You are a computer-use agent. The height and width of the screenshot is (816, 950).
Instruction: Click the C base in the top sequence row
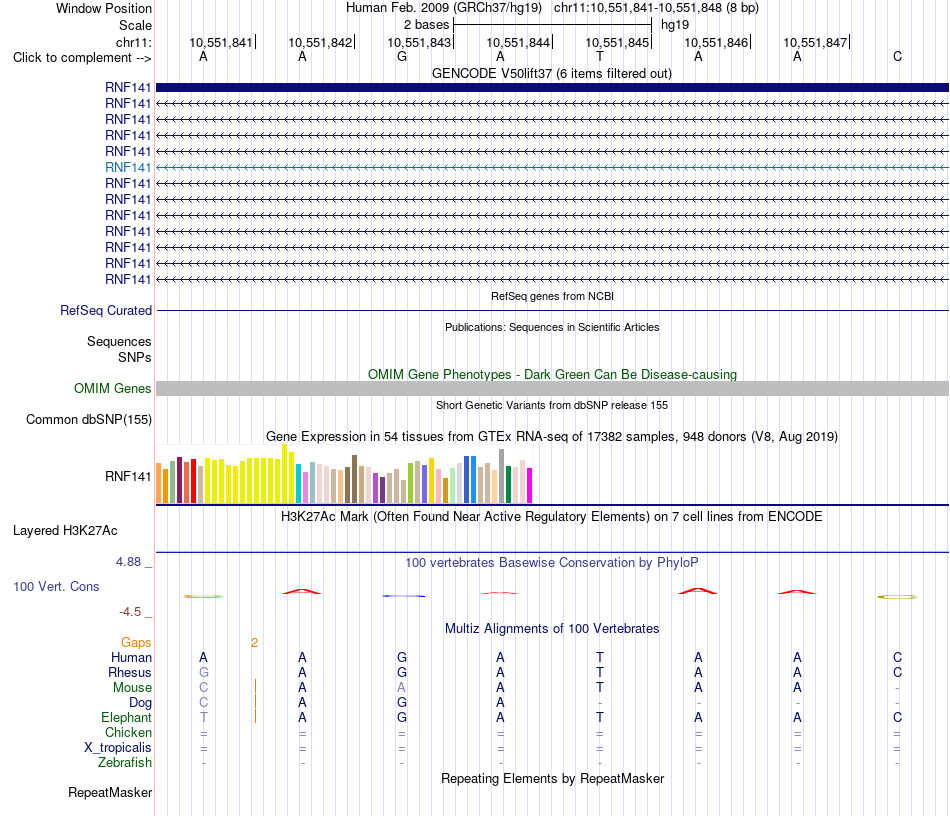[897, 56]
